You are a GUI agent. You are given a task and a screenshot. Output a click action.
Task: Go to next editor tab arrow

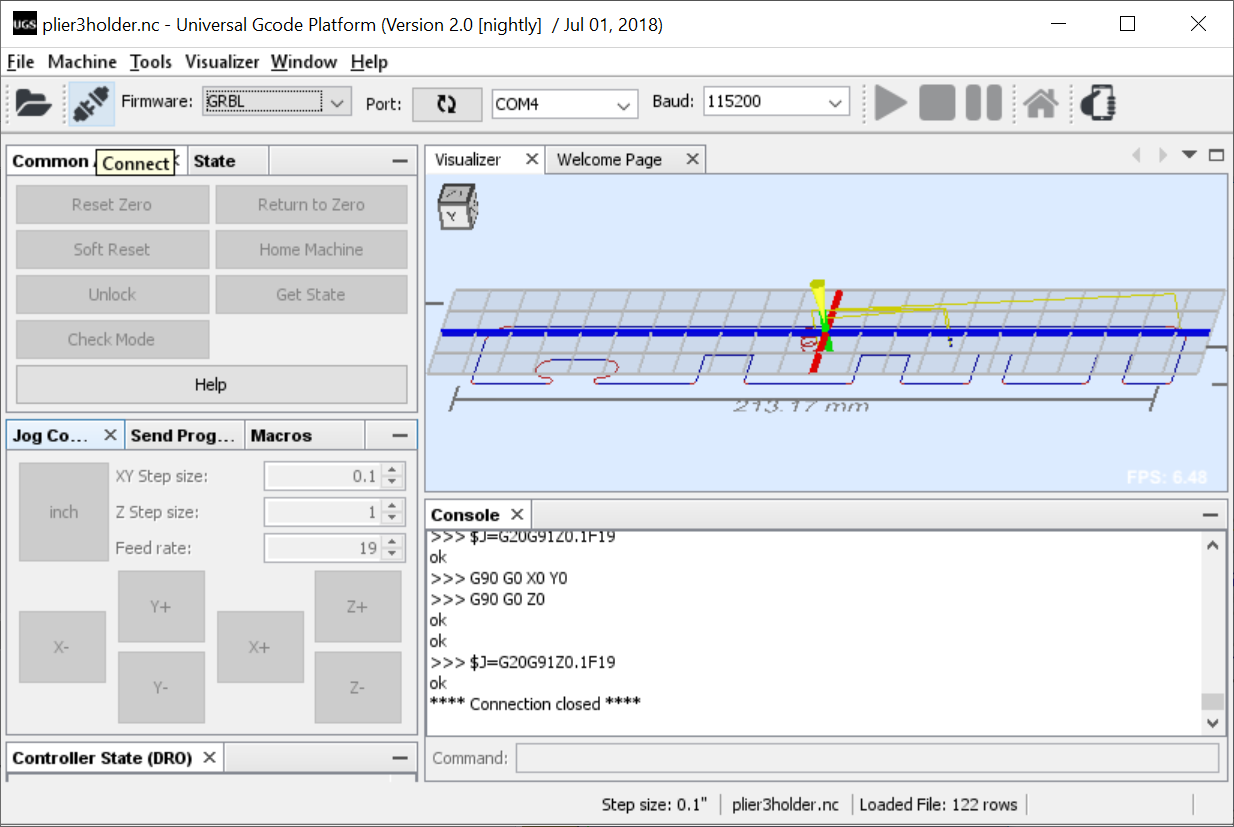(1162, 155)
